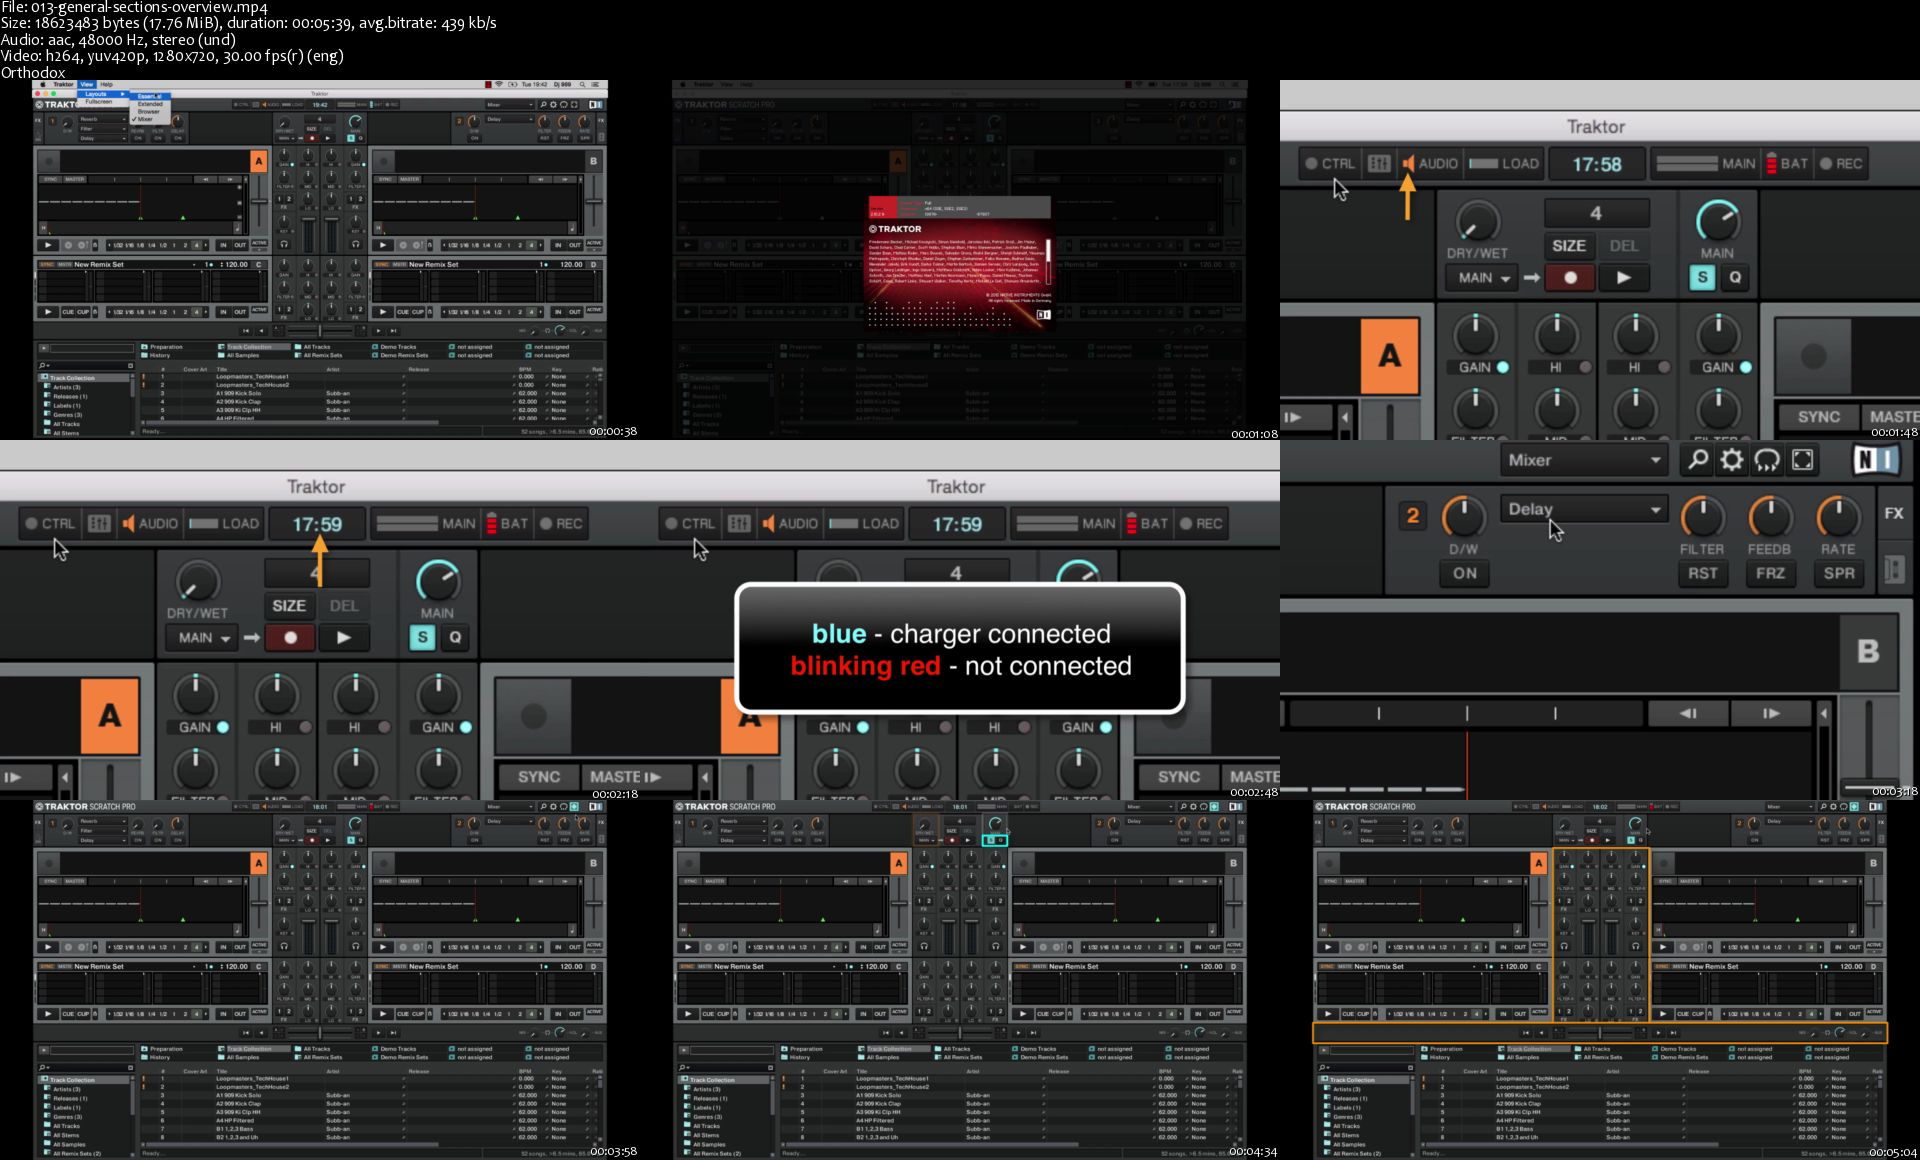In 03:18 frame, open the Delay effect dropdown
This screenshot has height=1160, width=1920.
[x=1584, y=509]
